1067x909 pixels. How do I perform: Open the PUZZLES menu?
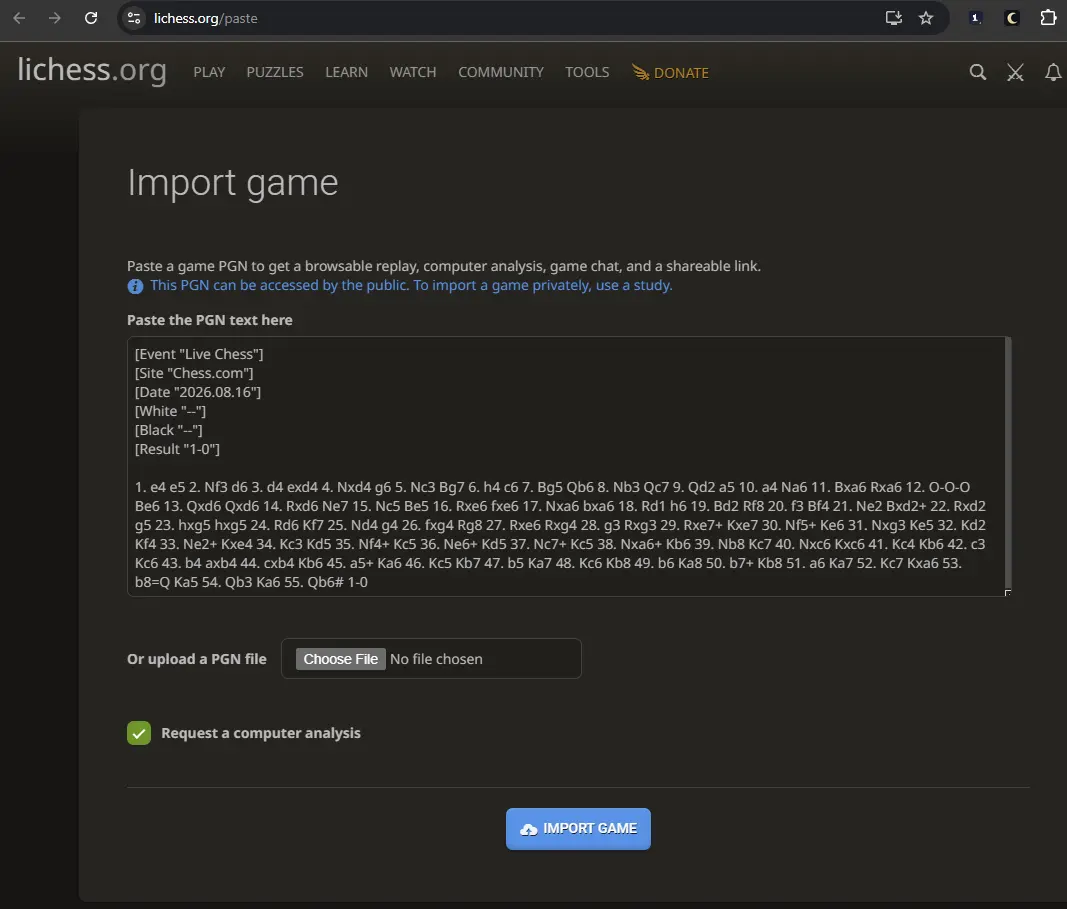click(275, 72)
